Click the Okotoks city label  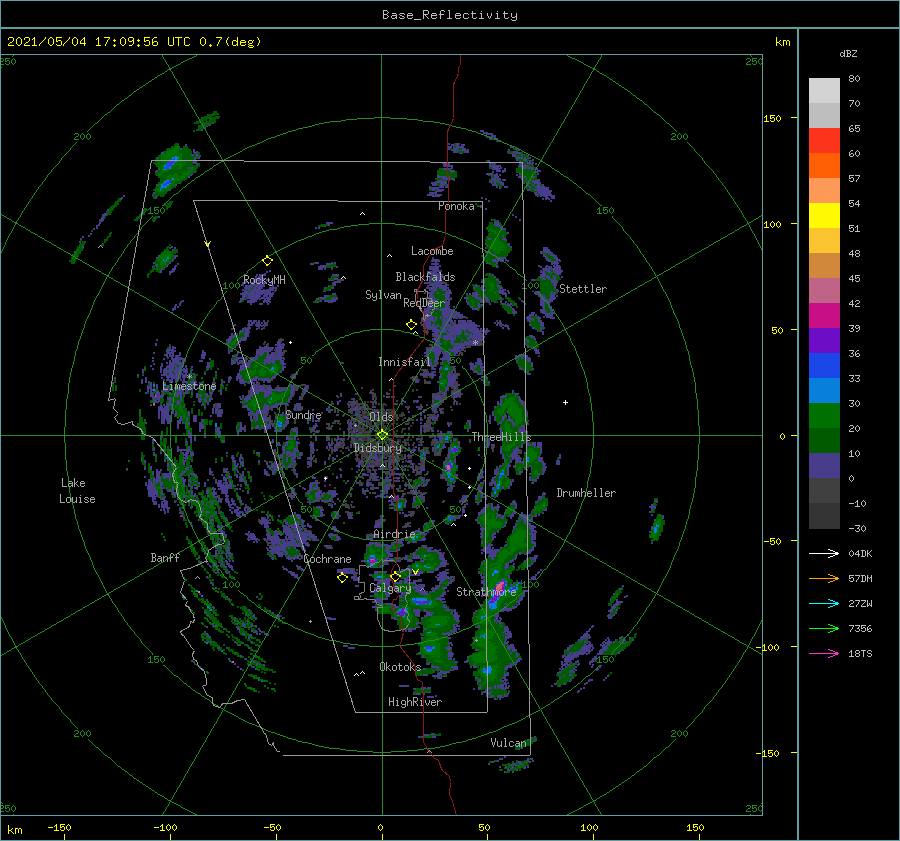(400, 667)
